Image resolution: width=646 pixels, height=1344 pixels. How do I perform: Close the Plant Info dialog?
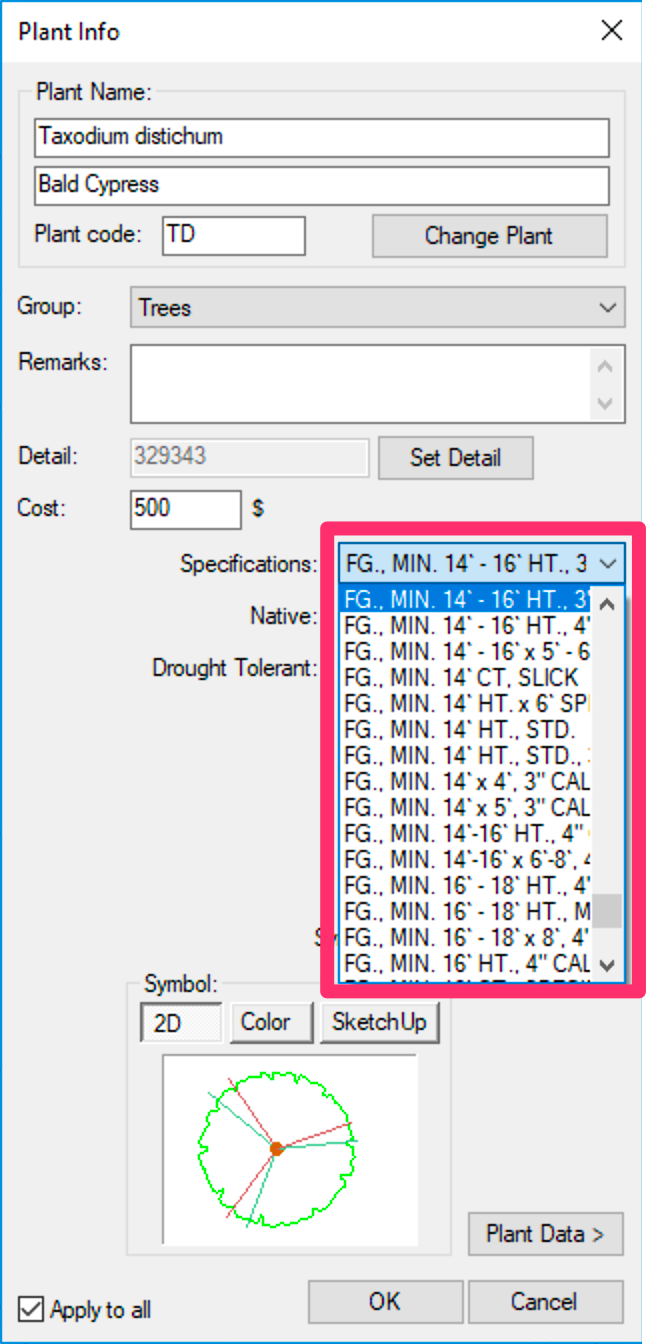(x=611, y=30)
